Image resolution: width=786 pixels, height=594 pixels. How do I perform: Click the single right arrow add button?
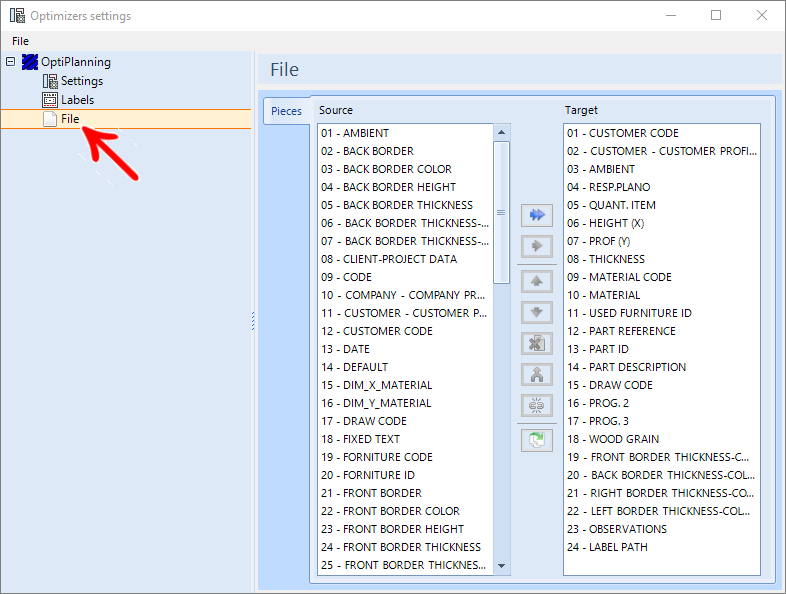537,246
